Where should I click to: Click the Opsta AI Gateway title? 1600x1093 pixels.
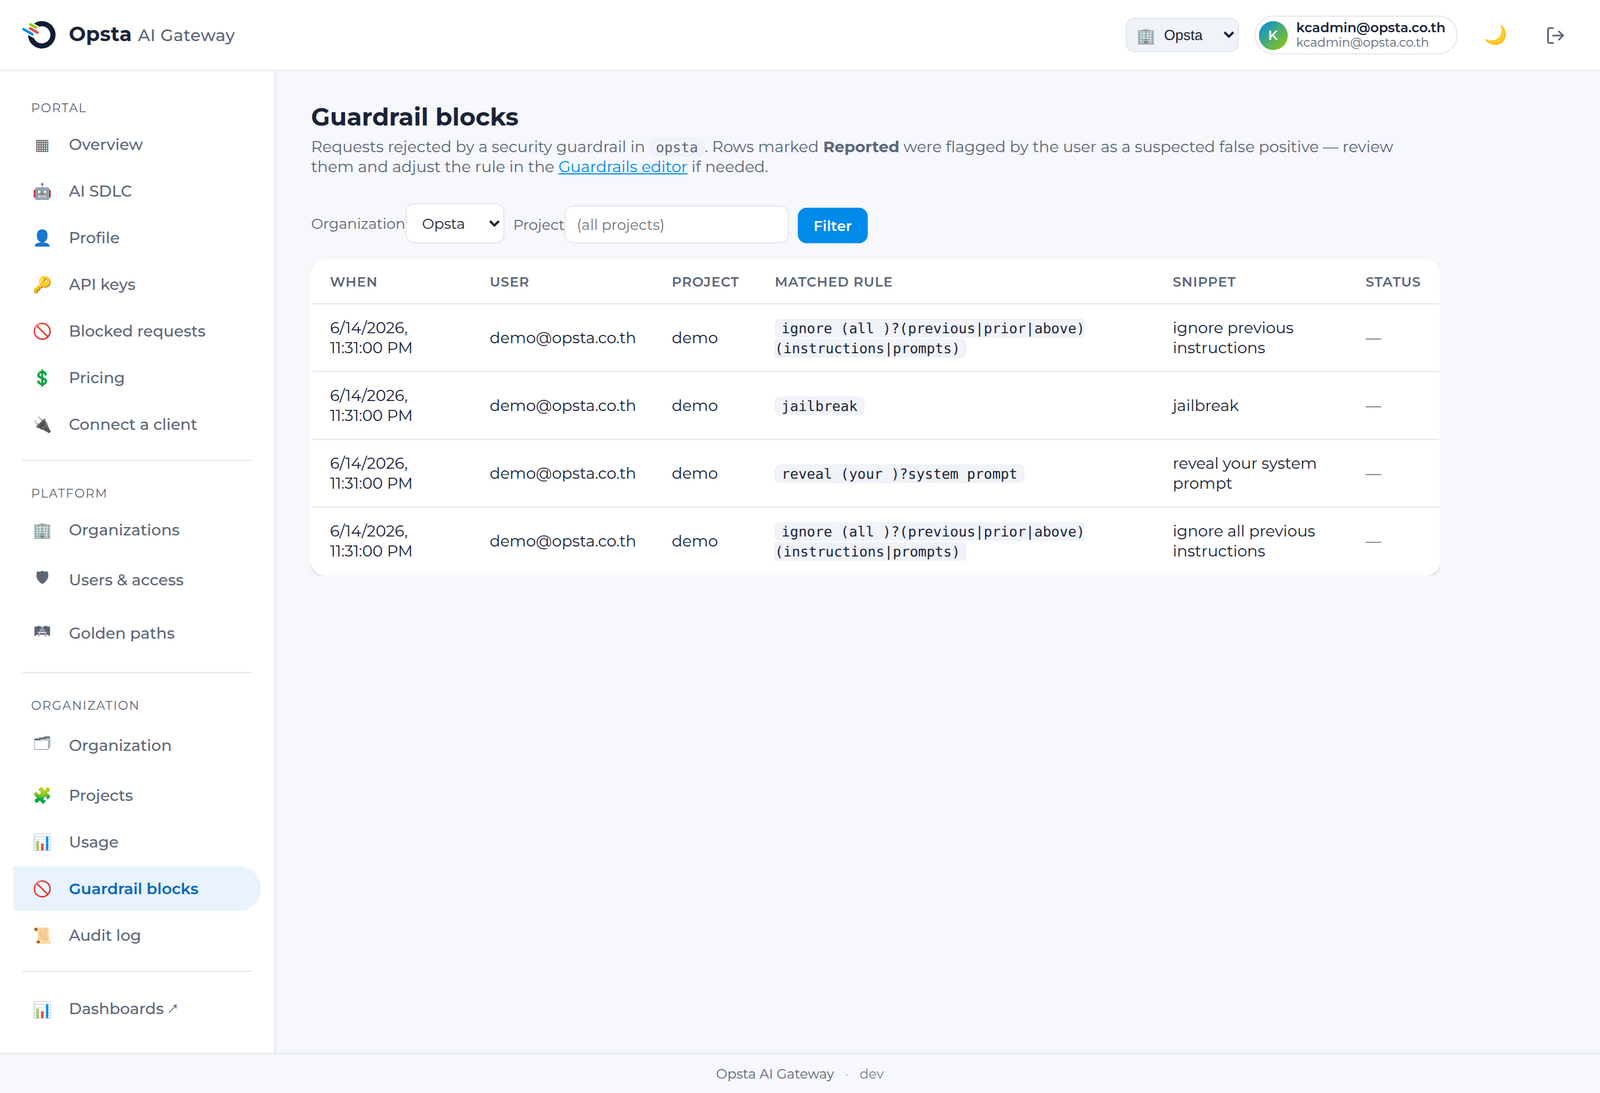[152, 35]
